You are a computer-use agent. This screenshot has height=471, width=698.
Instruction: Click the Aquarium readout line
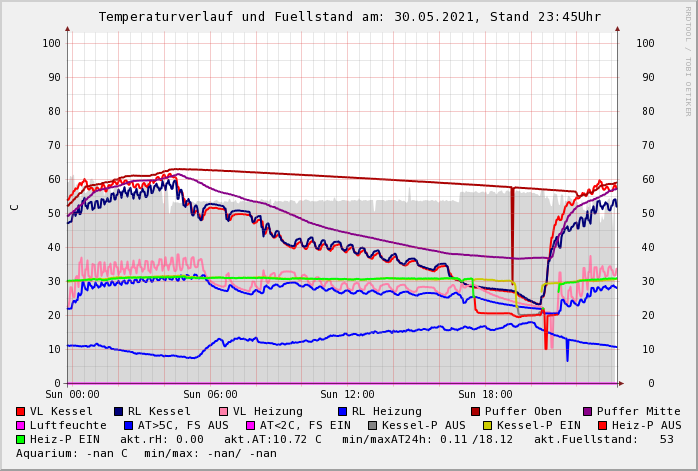click(146, 453)
